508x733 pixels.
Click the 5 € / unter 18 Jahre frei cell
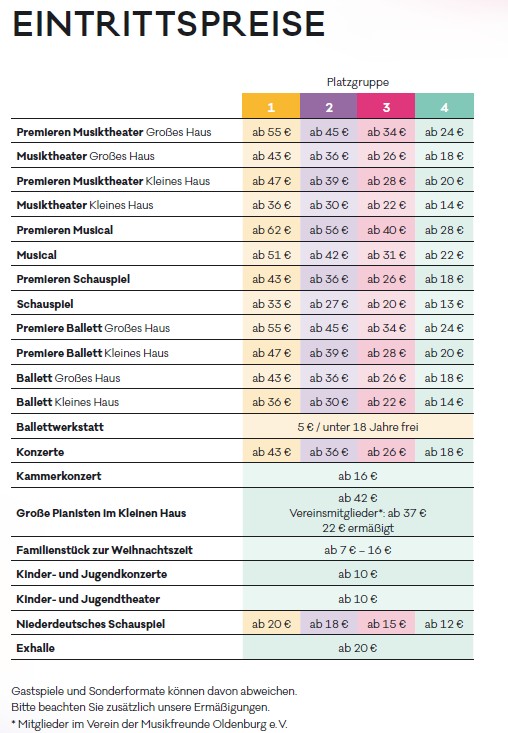pyautogui.click(x=358, y=427)
